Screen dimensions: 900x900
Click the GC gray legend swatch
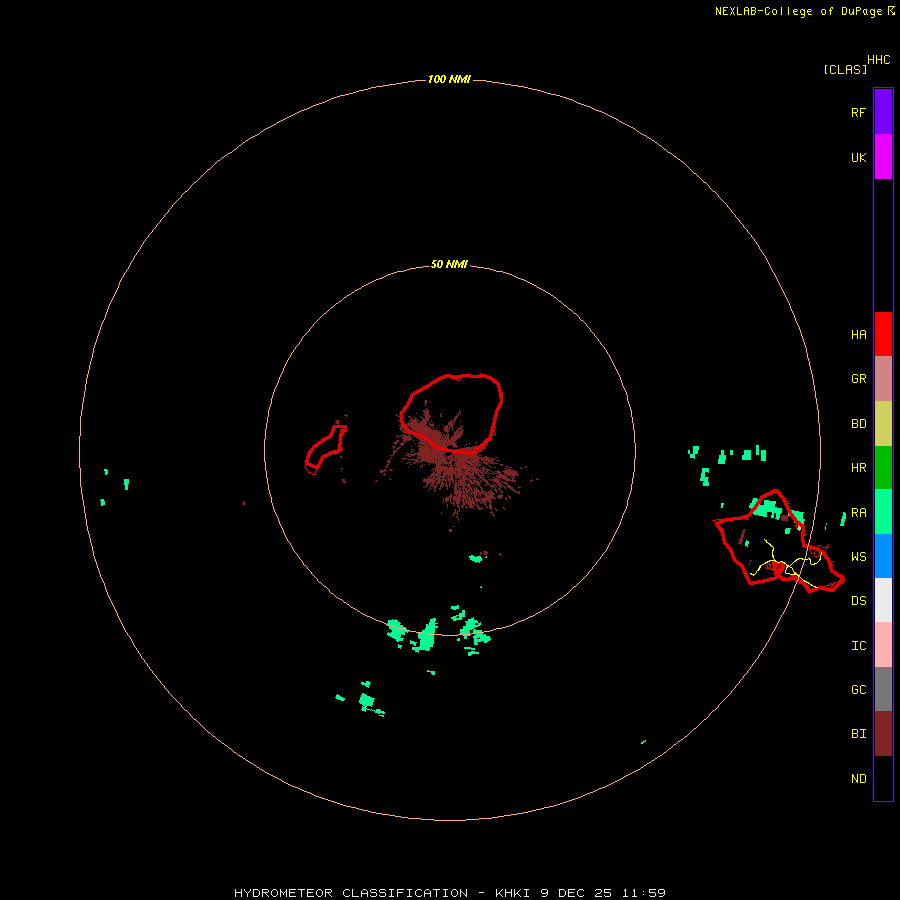(x=883, y=689)
